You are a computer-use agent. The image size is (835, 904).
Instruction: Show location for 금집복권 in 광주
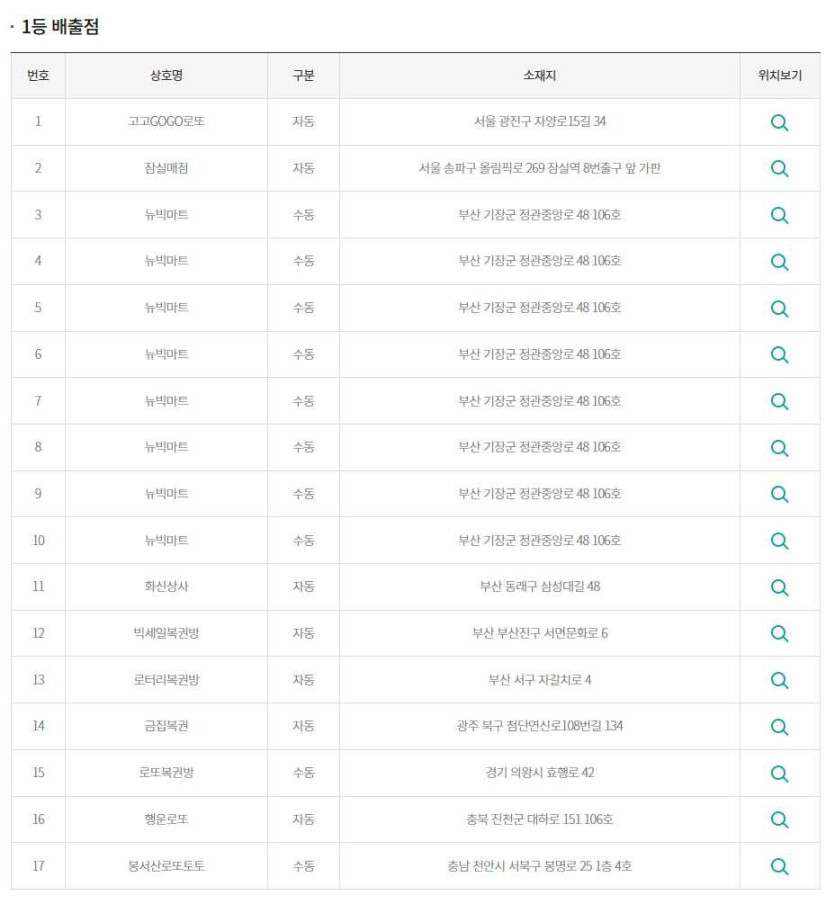click(x=779, y=727)
